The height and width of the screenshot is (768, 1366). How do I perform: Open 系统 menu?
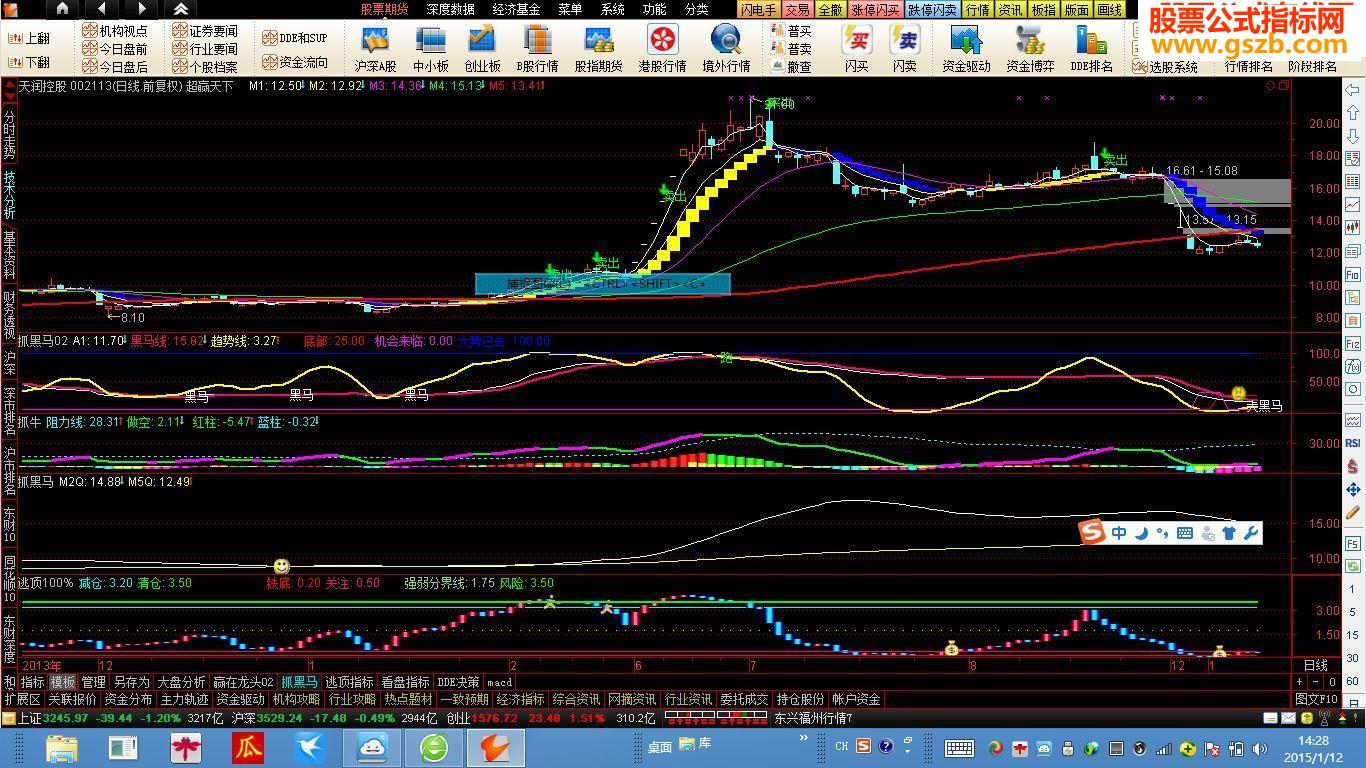(612, 9)
